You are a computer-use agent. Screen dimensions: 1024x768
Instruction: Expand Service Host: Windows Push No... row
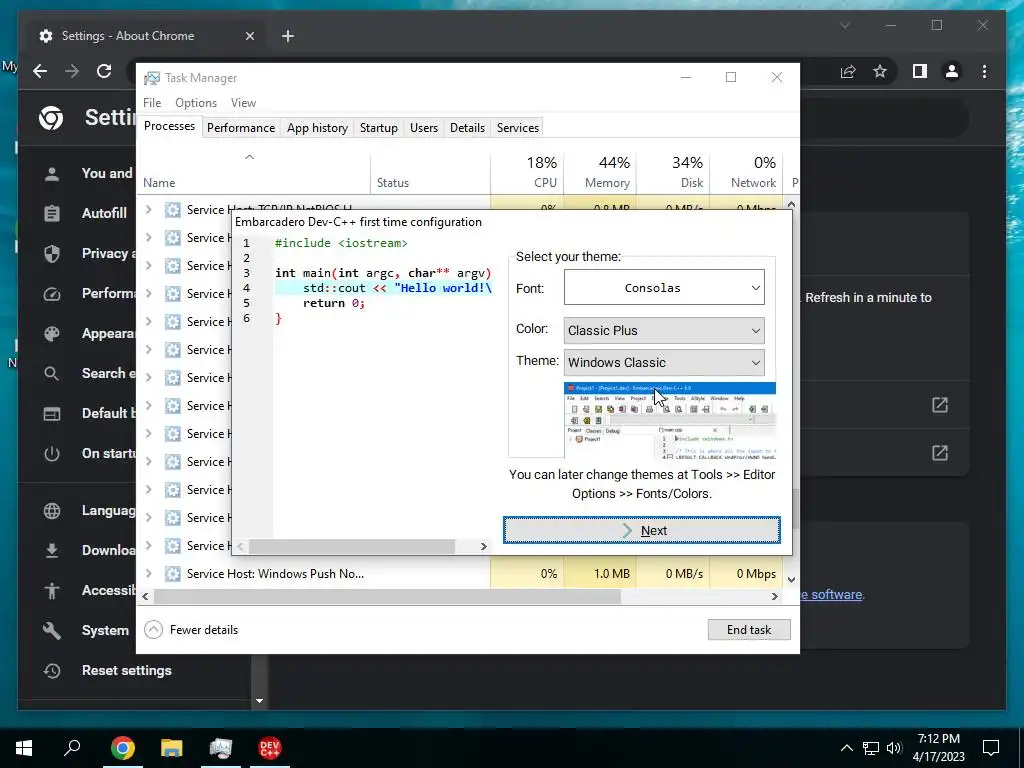click(148, 574)
